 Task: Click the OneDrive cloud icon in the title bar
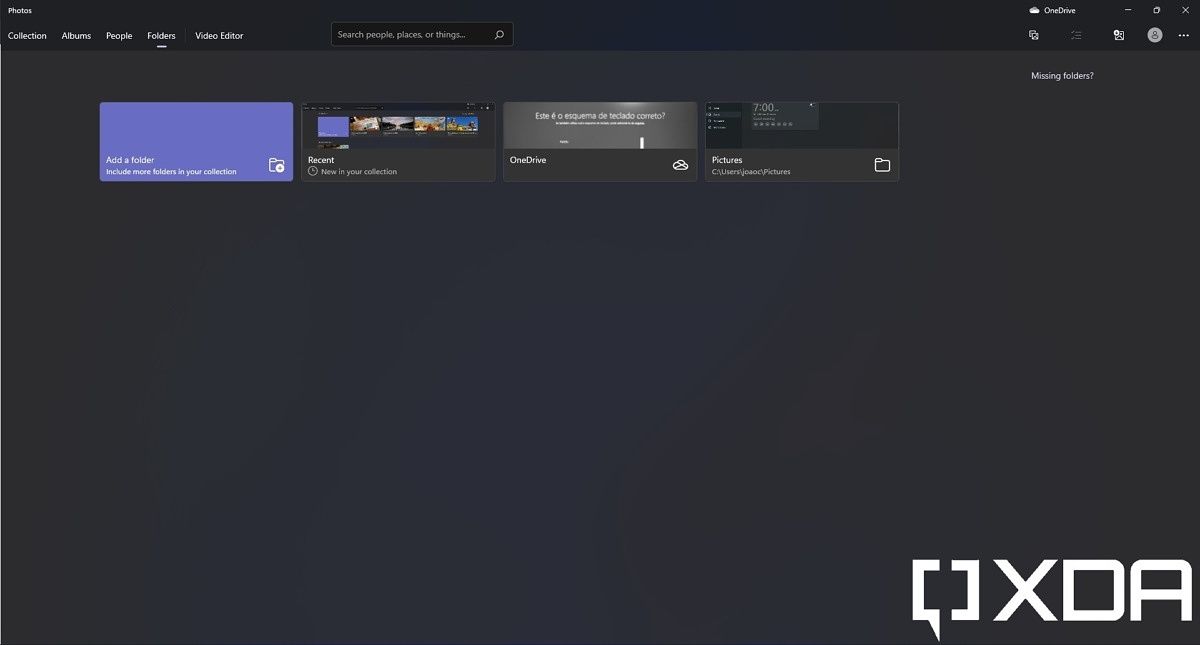[x=1035, y=10]
